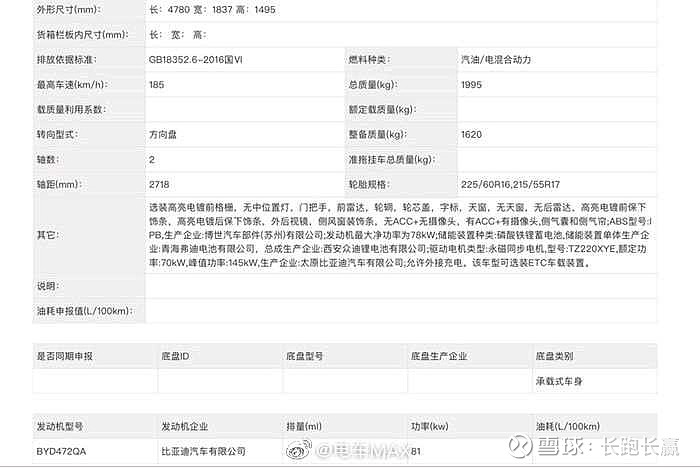
Task: Click the 底盘ID column header
Action: [x=175, y=356]
